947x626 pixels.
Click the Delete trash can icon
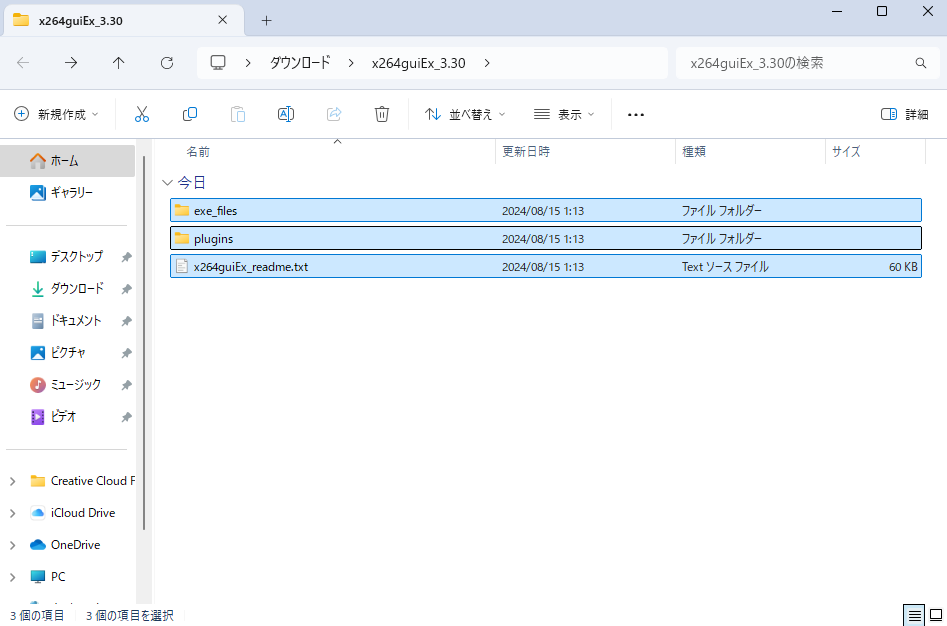coord(382,114)
